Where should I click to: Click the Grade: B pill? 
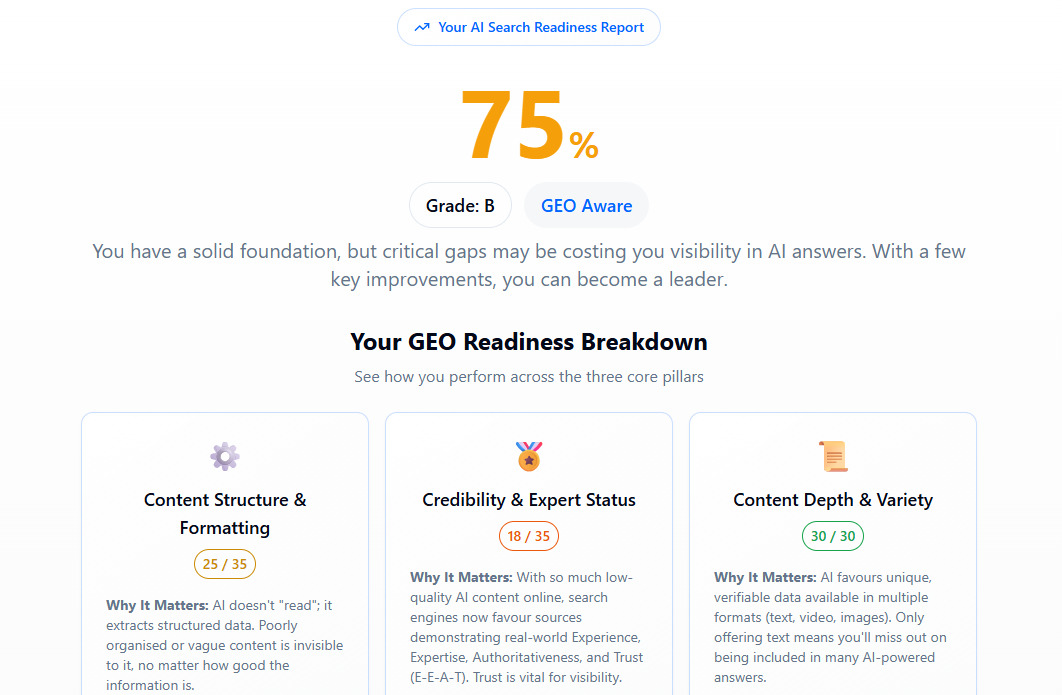(460, 205)
